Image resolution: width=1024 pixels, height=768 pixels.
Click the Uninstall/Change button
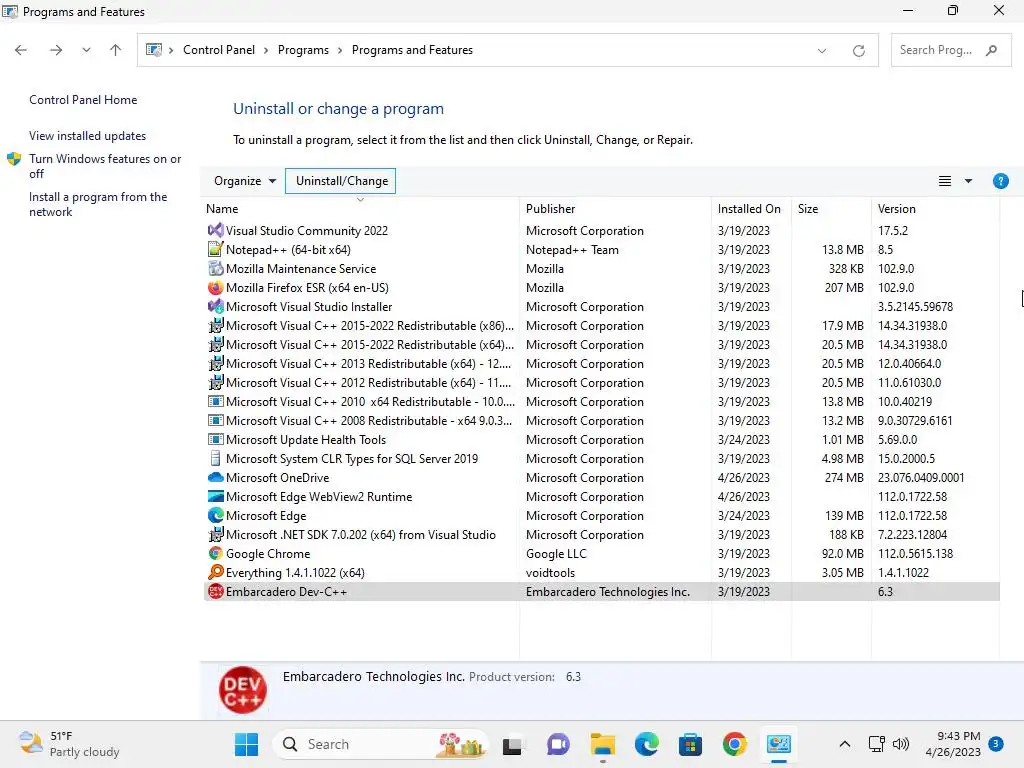point(341,181)
